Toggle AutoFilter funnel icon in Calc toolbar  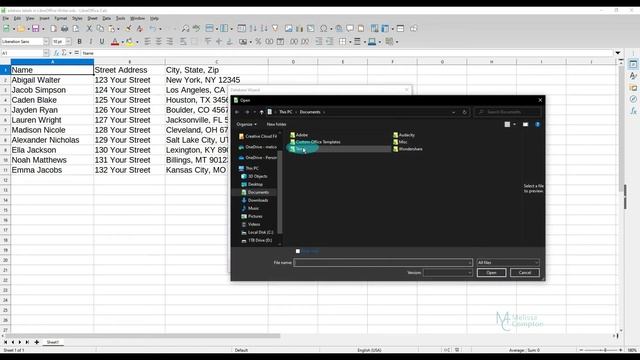(275, 29)
